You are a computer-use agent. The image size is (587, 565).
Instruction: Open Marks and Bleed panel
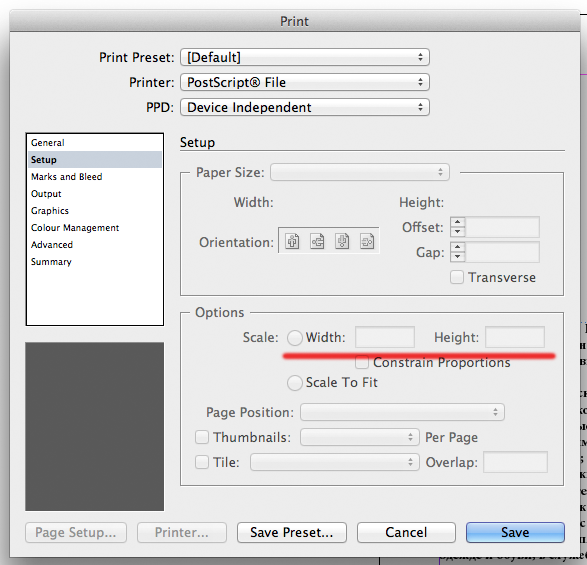click(95, 177)
